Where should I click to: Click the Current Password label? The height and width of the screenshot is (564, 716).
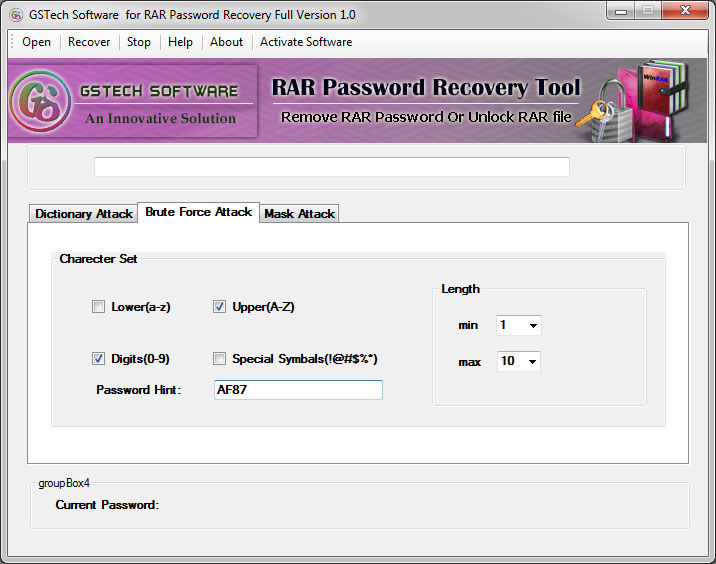(107, 505)
